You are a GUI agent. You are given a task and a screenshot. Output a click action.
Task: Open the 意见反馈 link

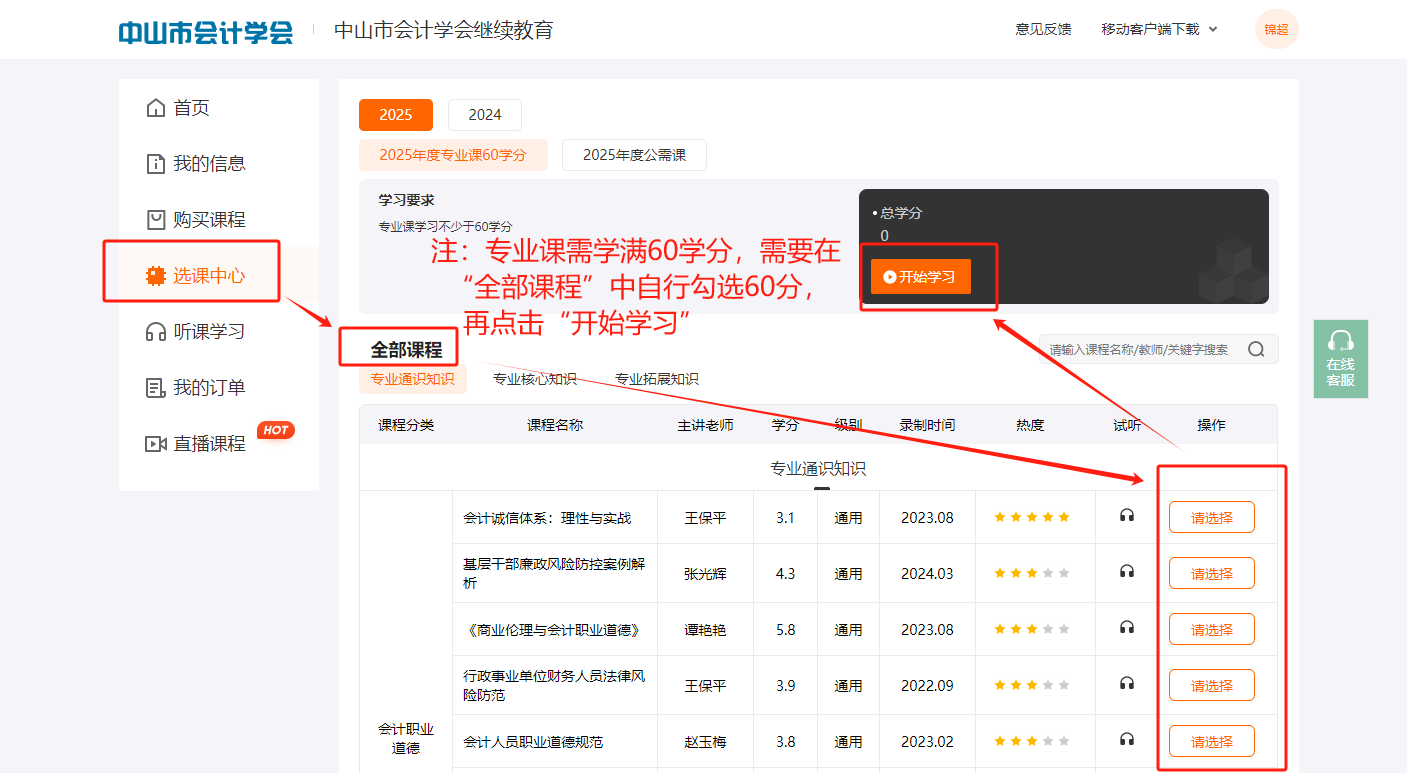point(1043,29)
